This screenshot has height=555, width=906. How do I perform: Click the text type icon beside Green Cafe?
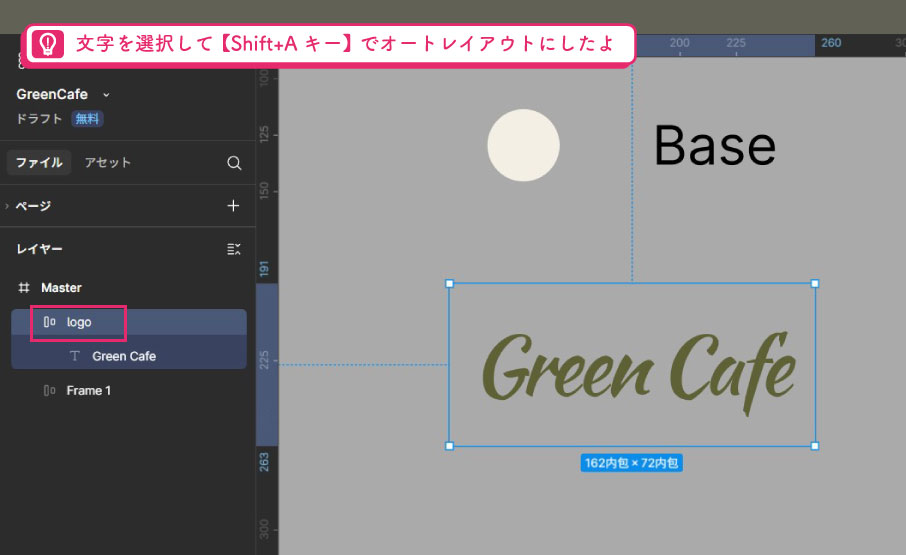[75, 356]
